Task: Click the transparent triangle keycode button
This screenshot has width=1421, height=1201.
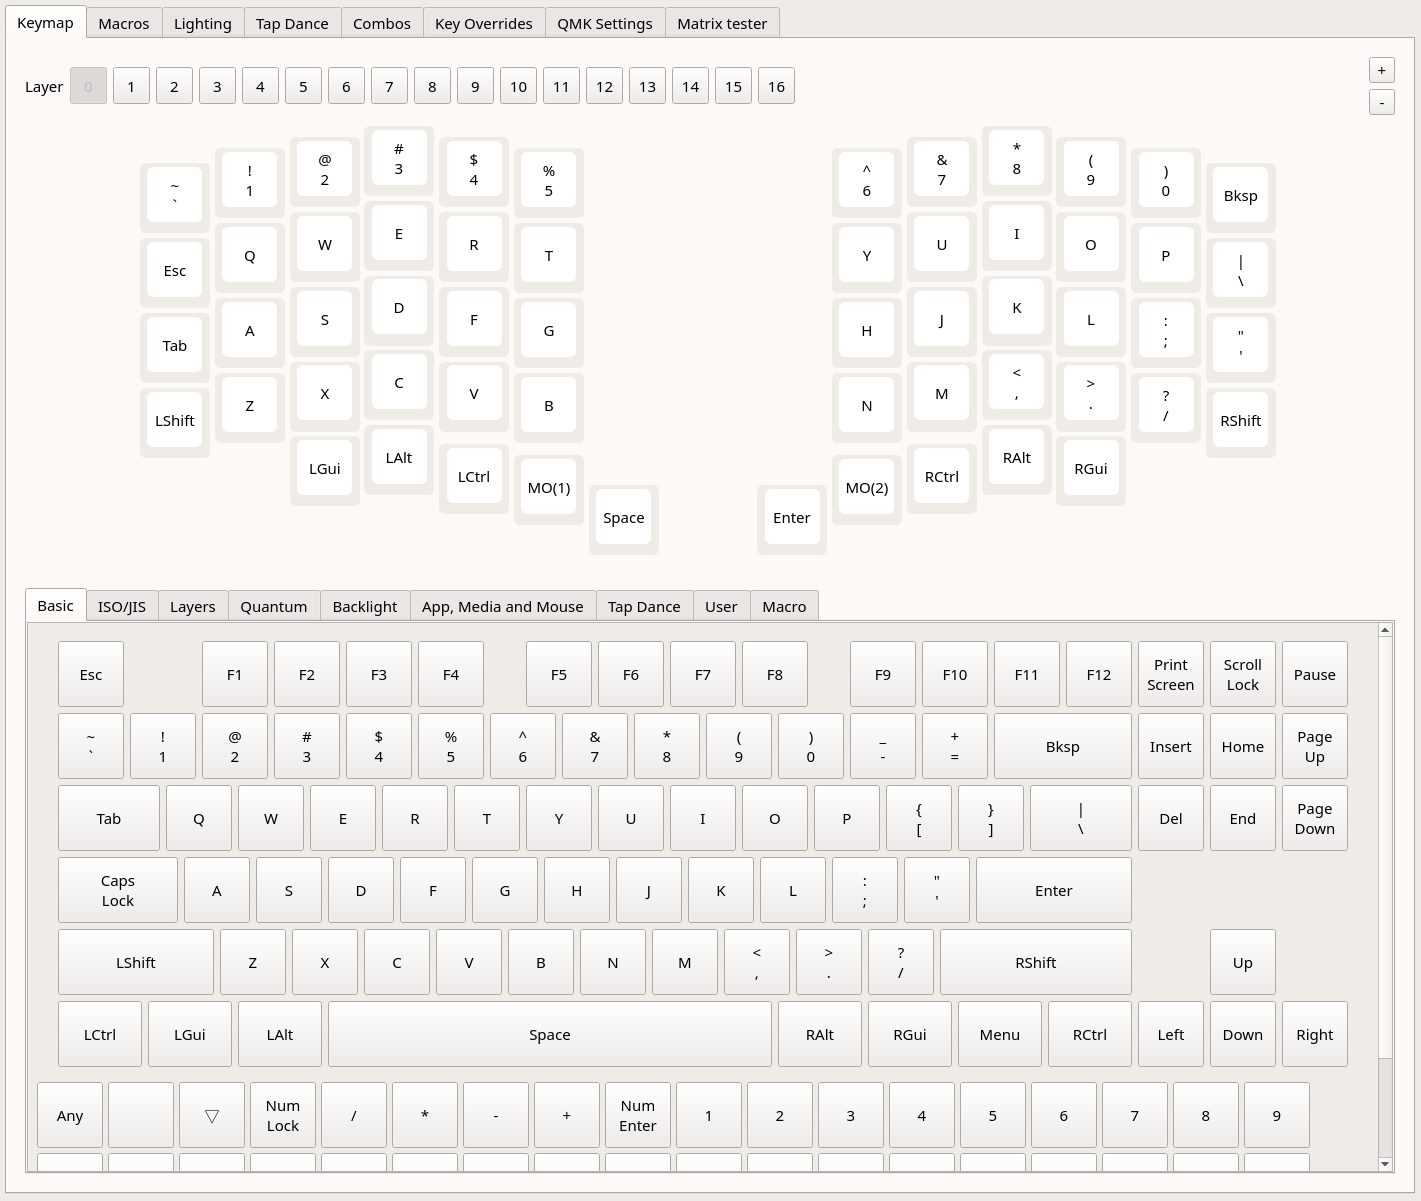Action: click(211, 1115)
